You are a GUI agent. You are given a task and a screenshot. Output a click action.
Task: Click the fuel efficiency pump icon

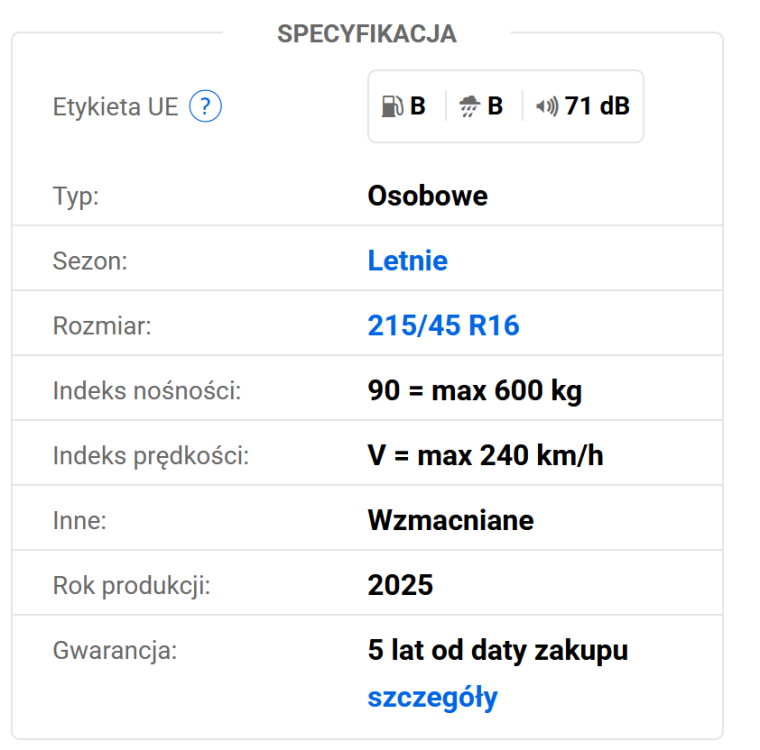point(391,106)
